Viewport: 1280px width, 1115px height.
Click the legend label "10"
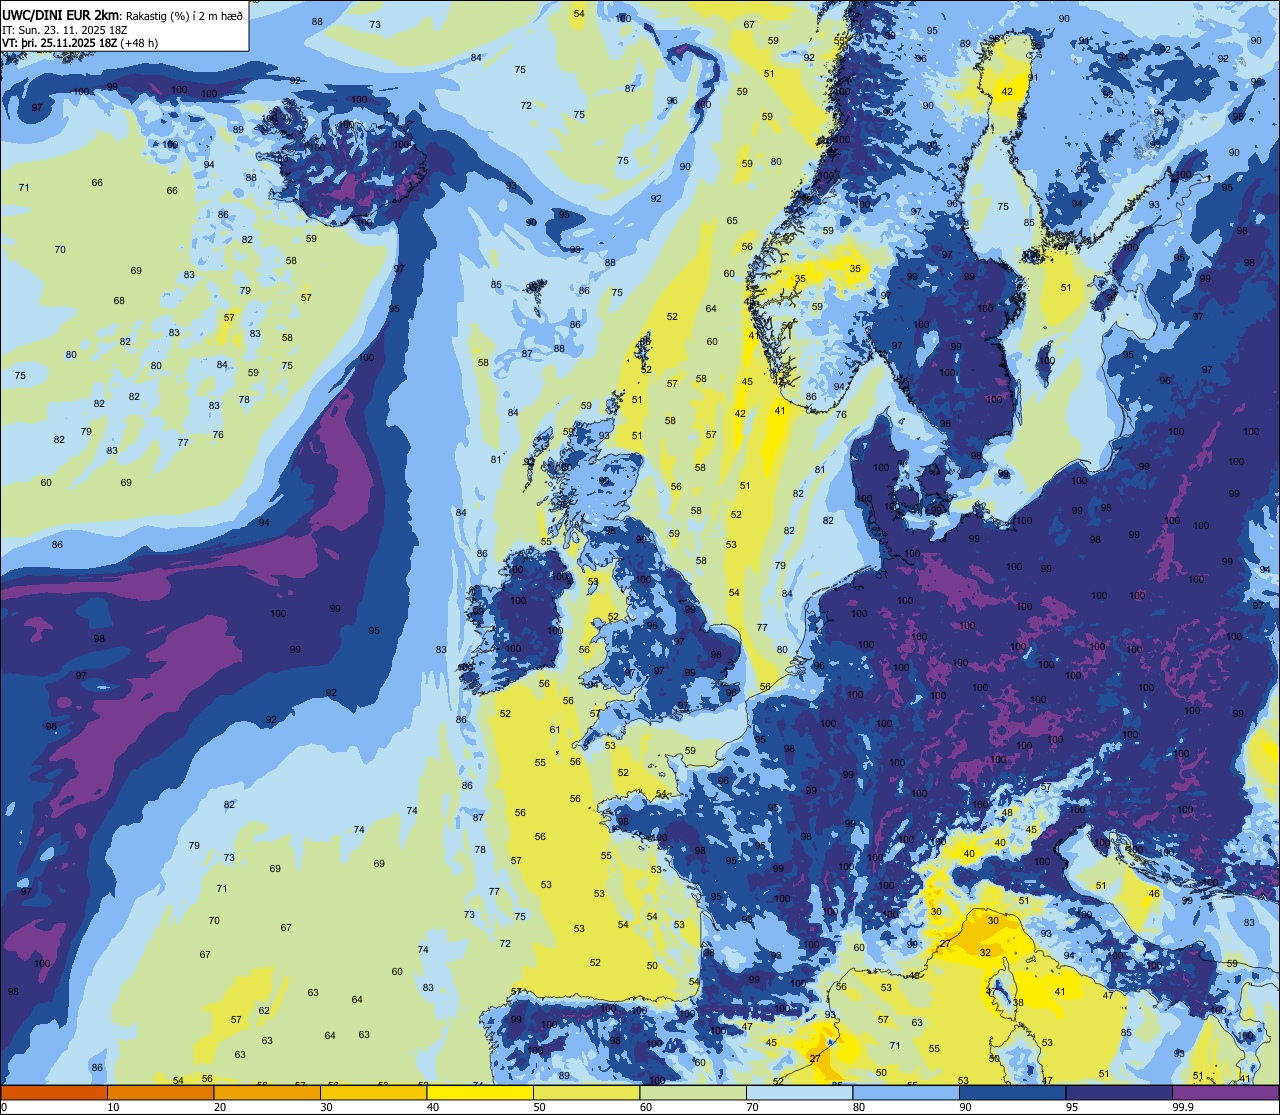pos(113,1106)
